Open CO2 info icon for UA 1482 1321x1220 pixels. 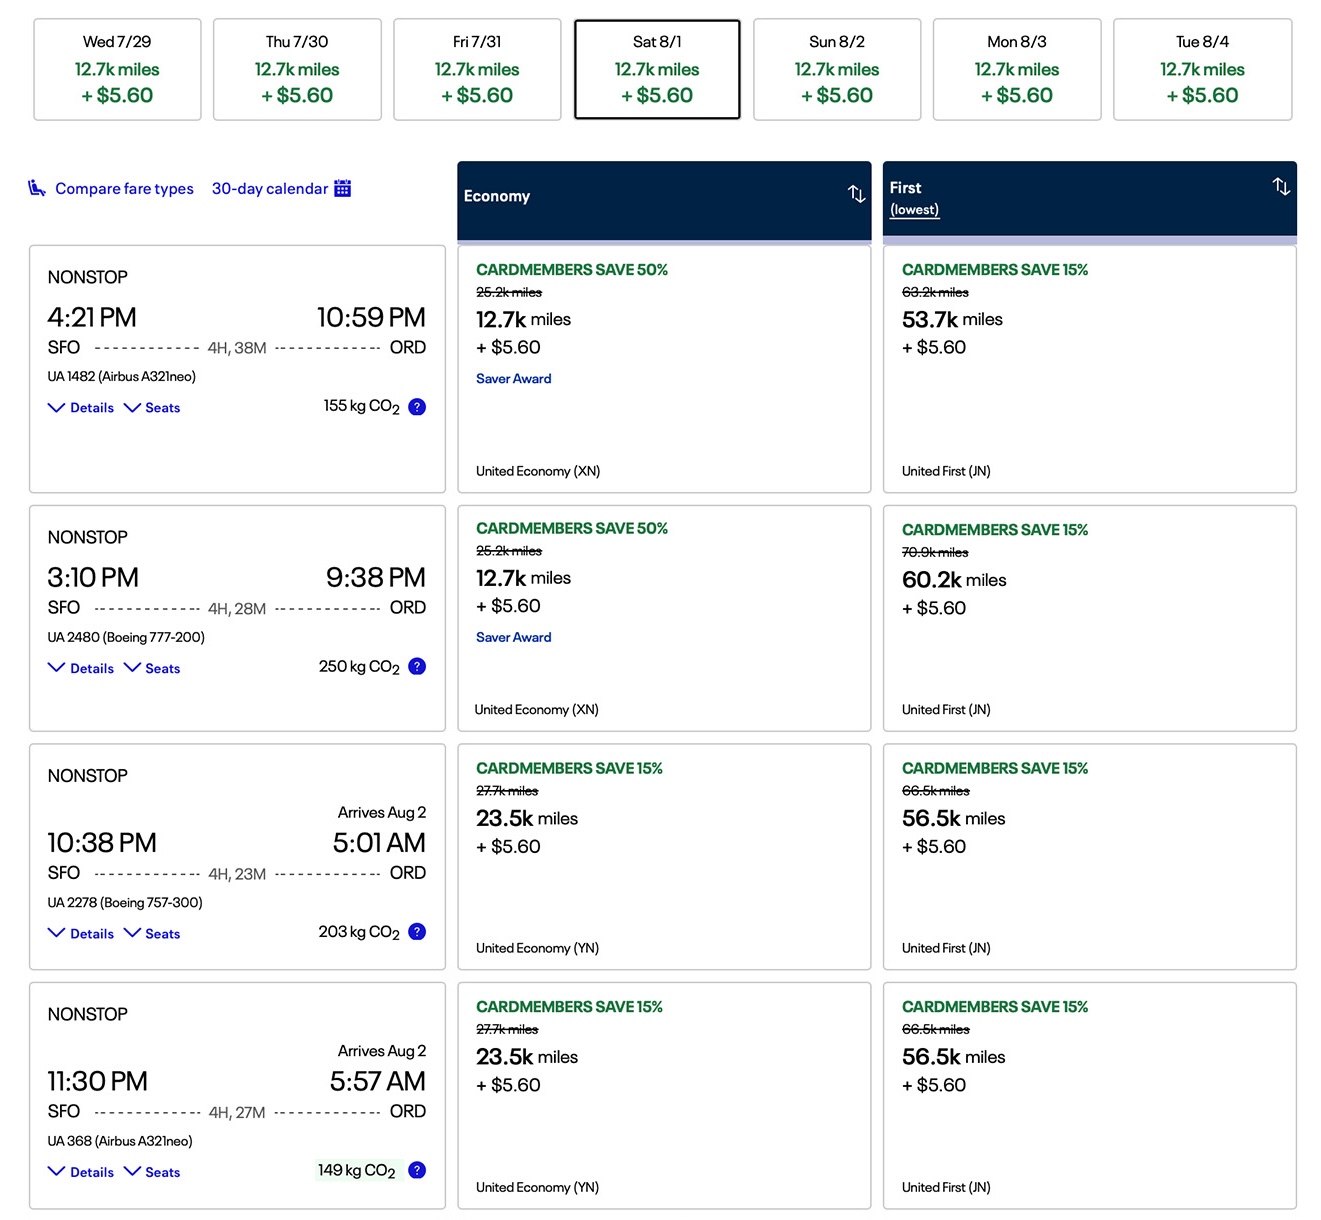click(417, 407)
